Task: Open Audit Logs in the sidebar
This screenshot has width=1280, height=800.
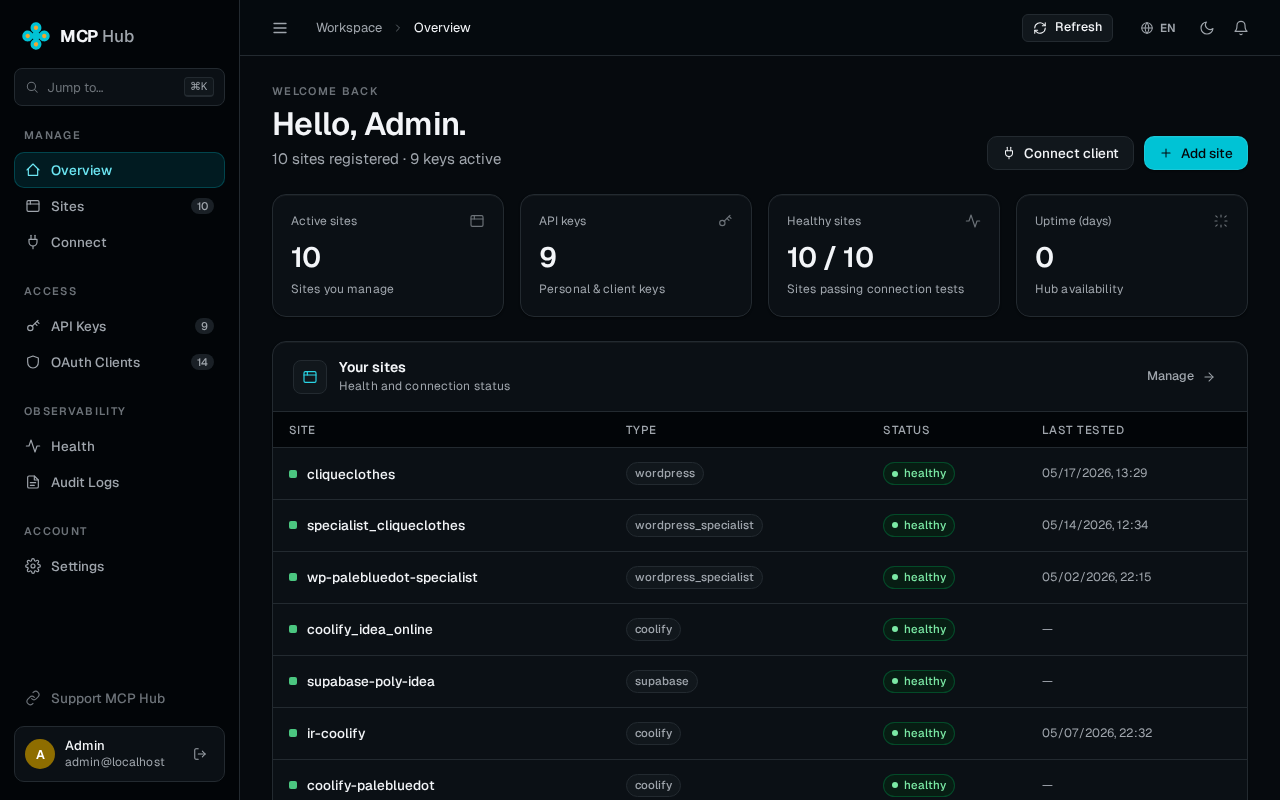Action: pyautogui.click(x=119, y=482)
